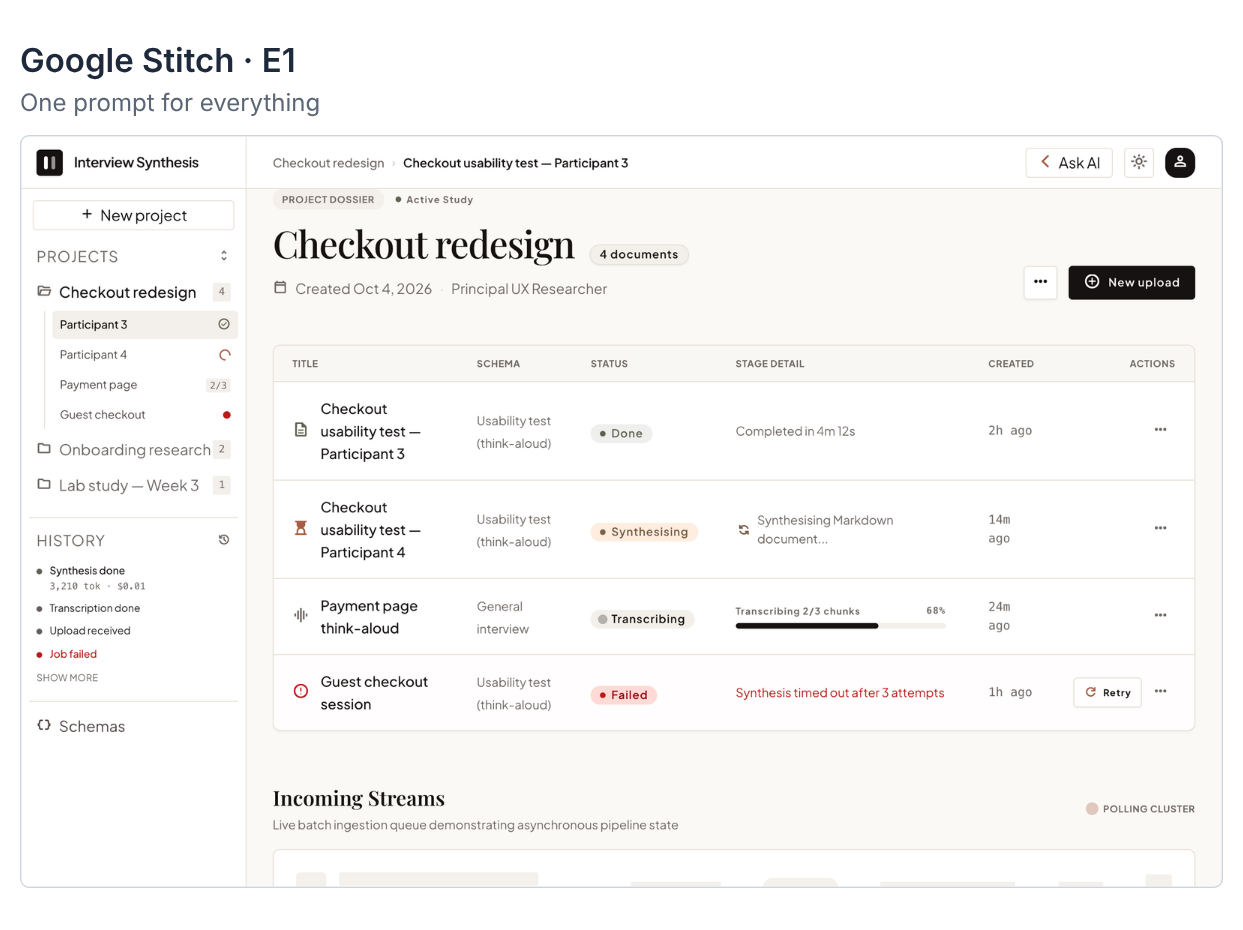
Task: Click the Synthesis timed out error message
Action: pos(840,692)
